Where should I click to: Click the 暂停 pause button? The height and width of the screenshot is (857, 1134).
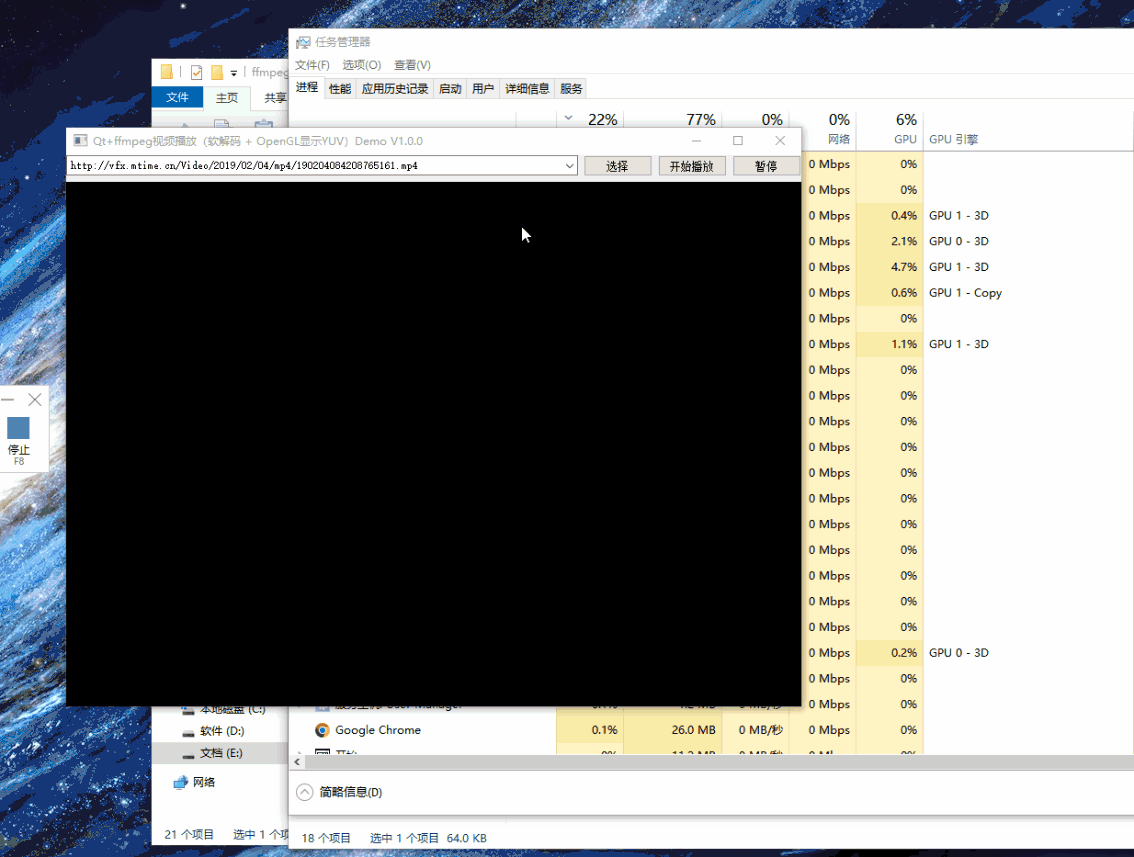click(766, 166)
